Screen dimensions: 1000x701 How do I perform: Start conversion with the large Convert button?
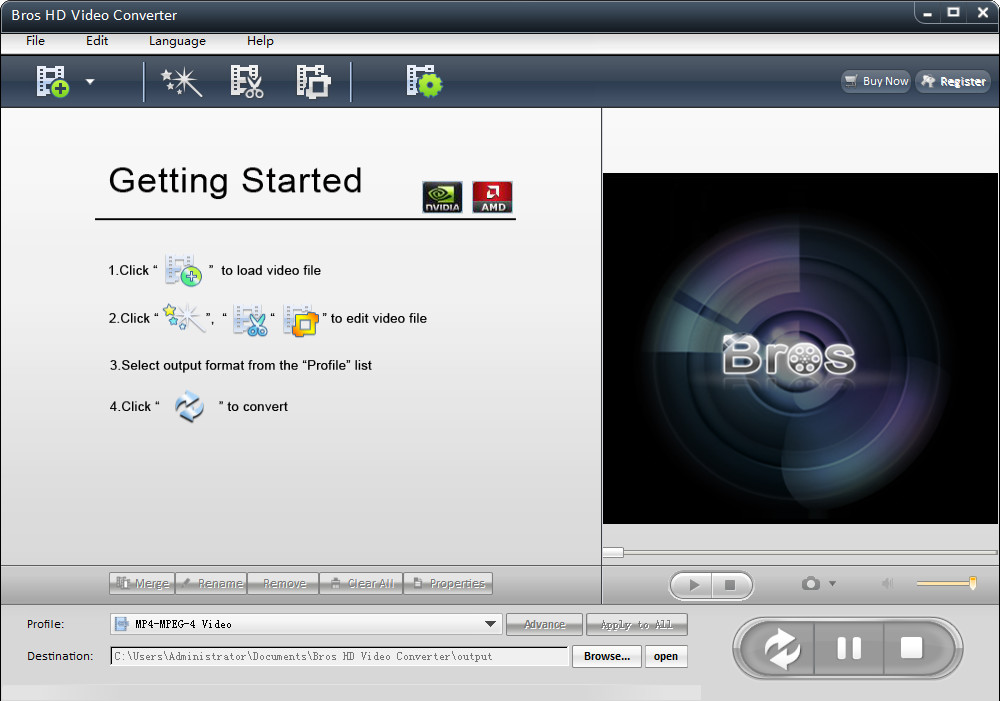pos(782,649)
